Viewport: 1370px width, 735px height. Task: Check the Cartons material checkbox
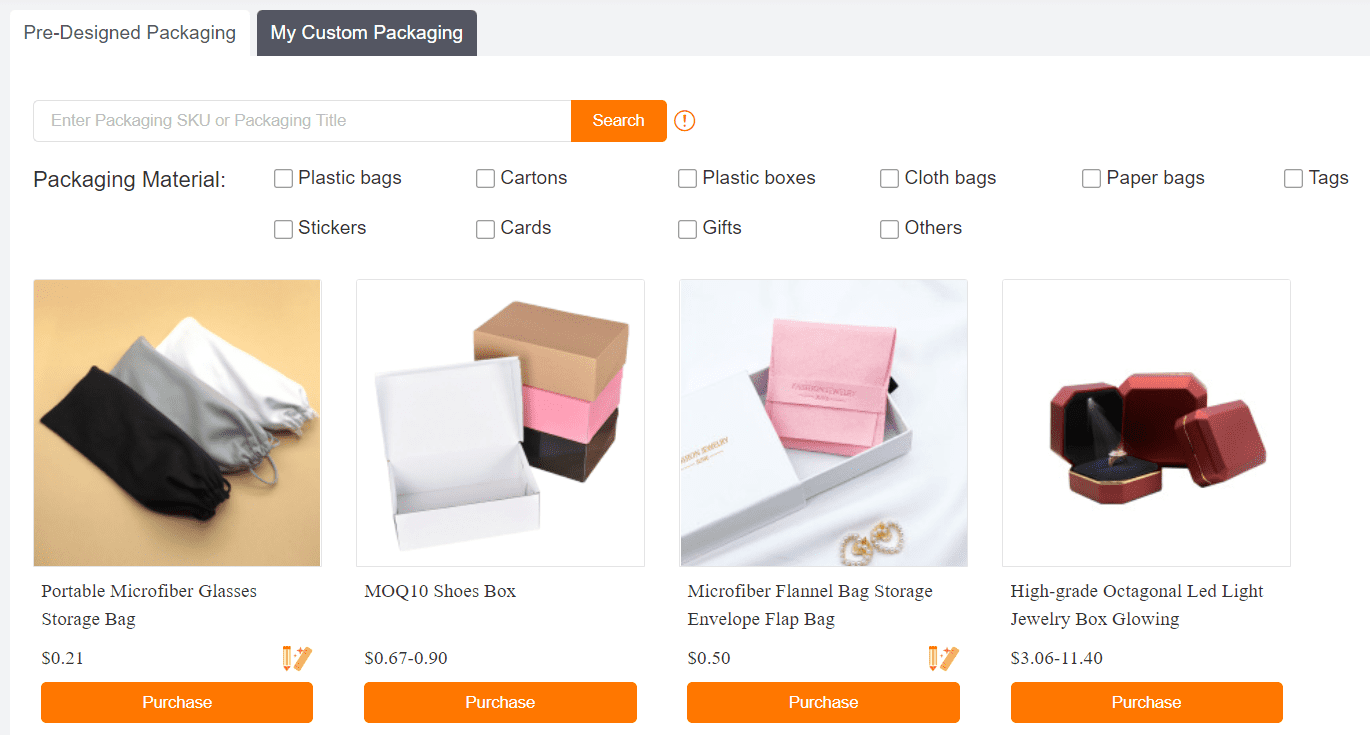coord(485,178)
